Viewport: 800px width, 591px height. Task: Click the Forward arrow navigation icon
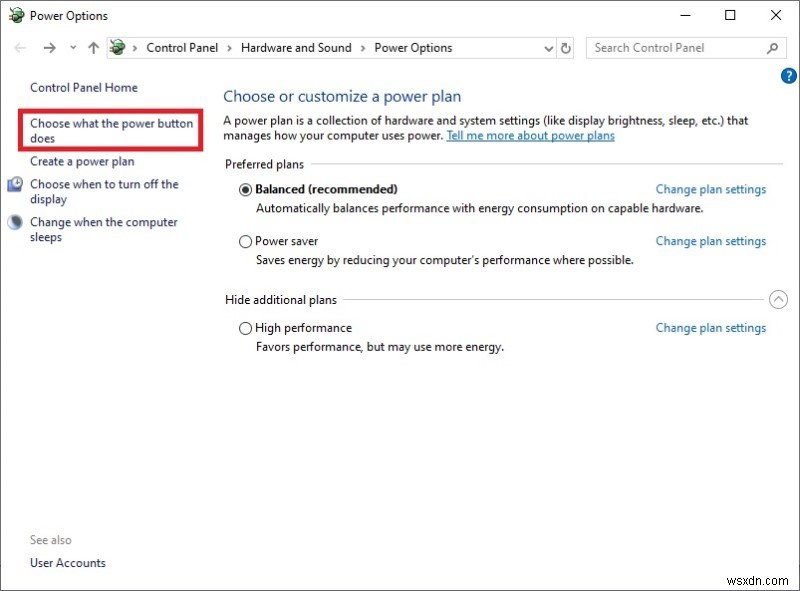click(x=49, y=48)
